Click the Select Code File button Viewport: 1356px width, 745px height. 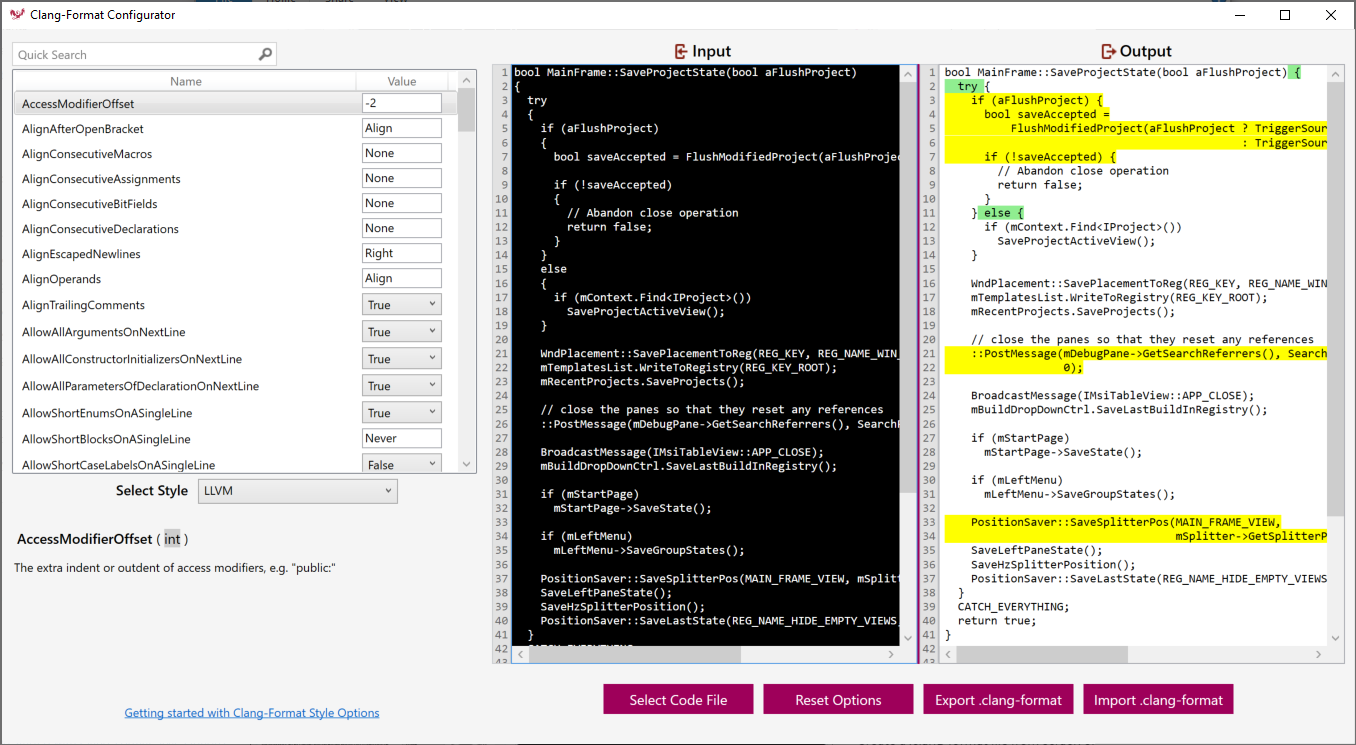point(678,699)
